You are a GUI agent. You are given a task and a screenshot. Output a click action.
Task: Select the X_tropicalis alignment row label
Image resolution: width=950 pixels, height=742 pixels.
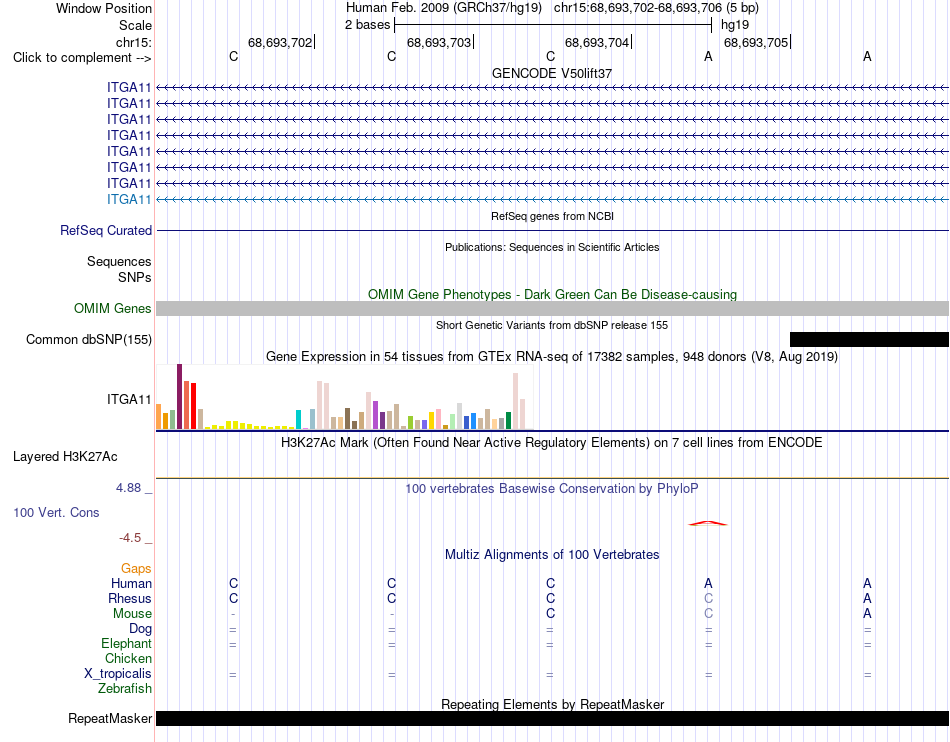(x=118, y=674)
